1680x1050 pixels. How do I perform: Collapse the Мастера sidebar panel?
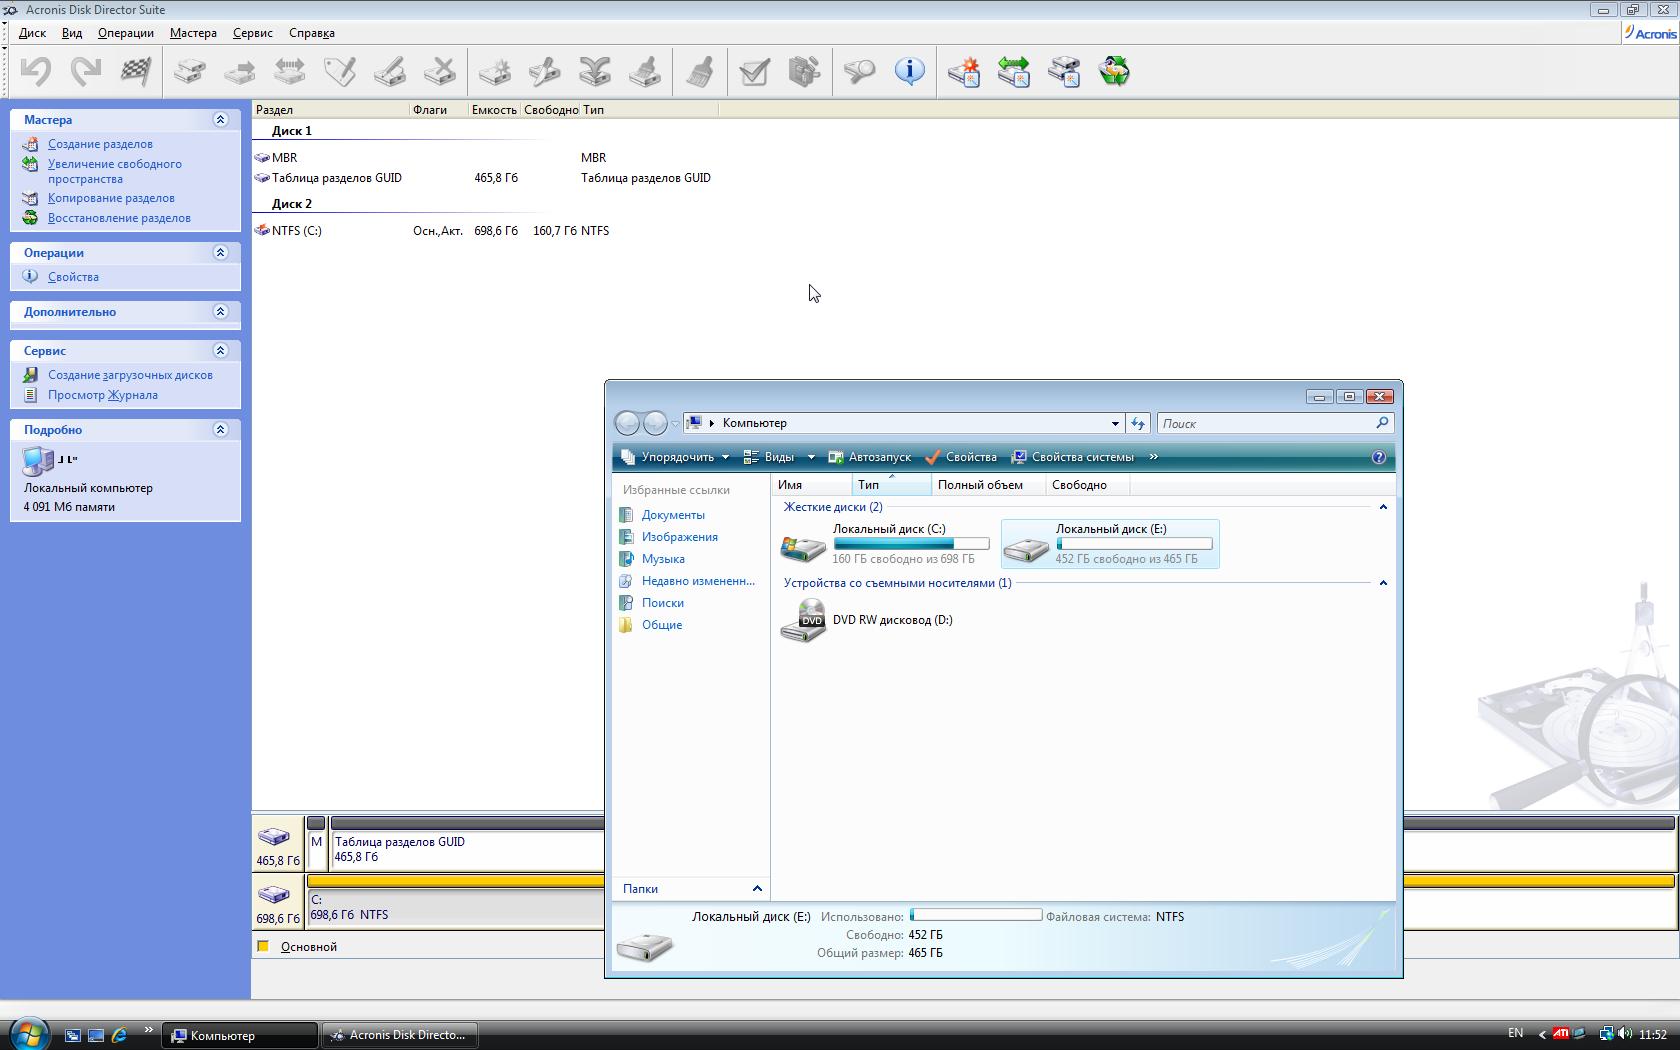click(x=220, y=119)
